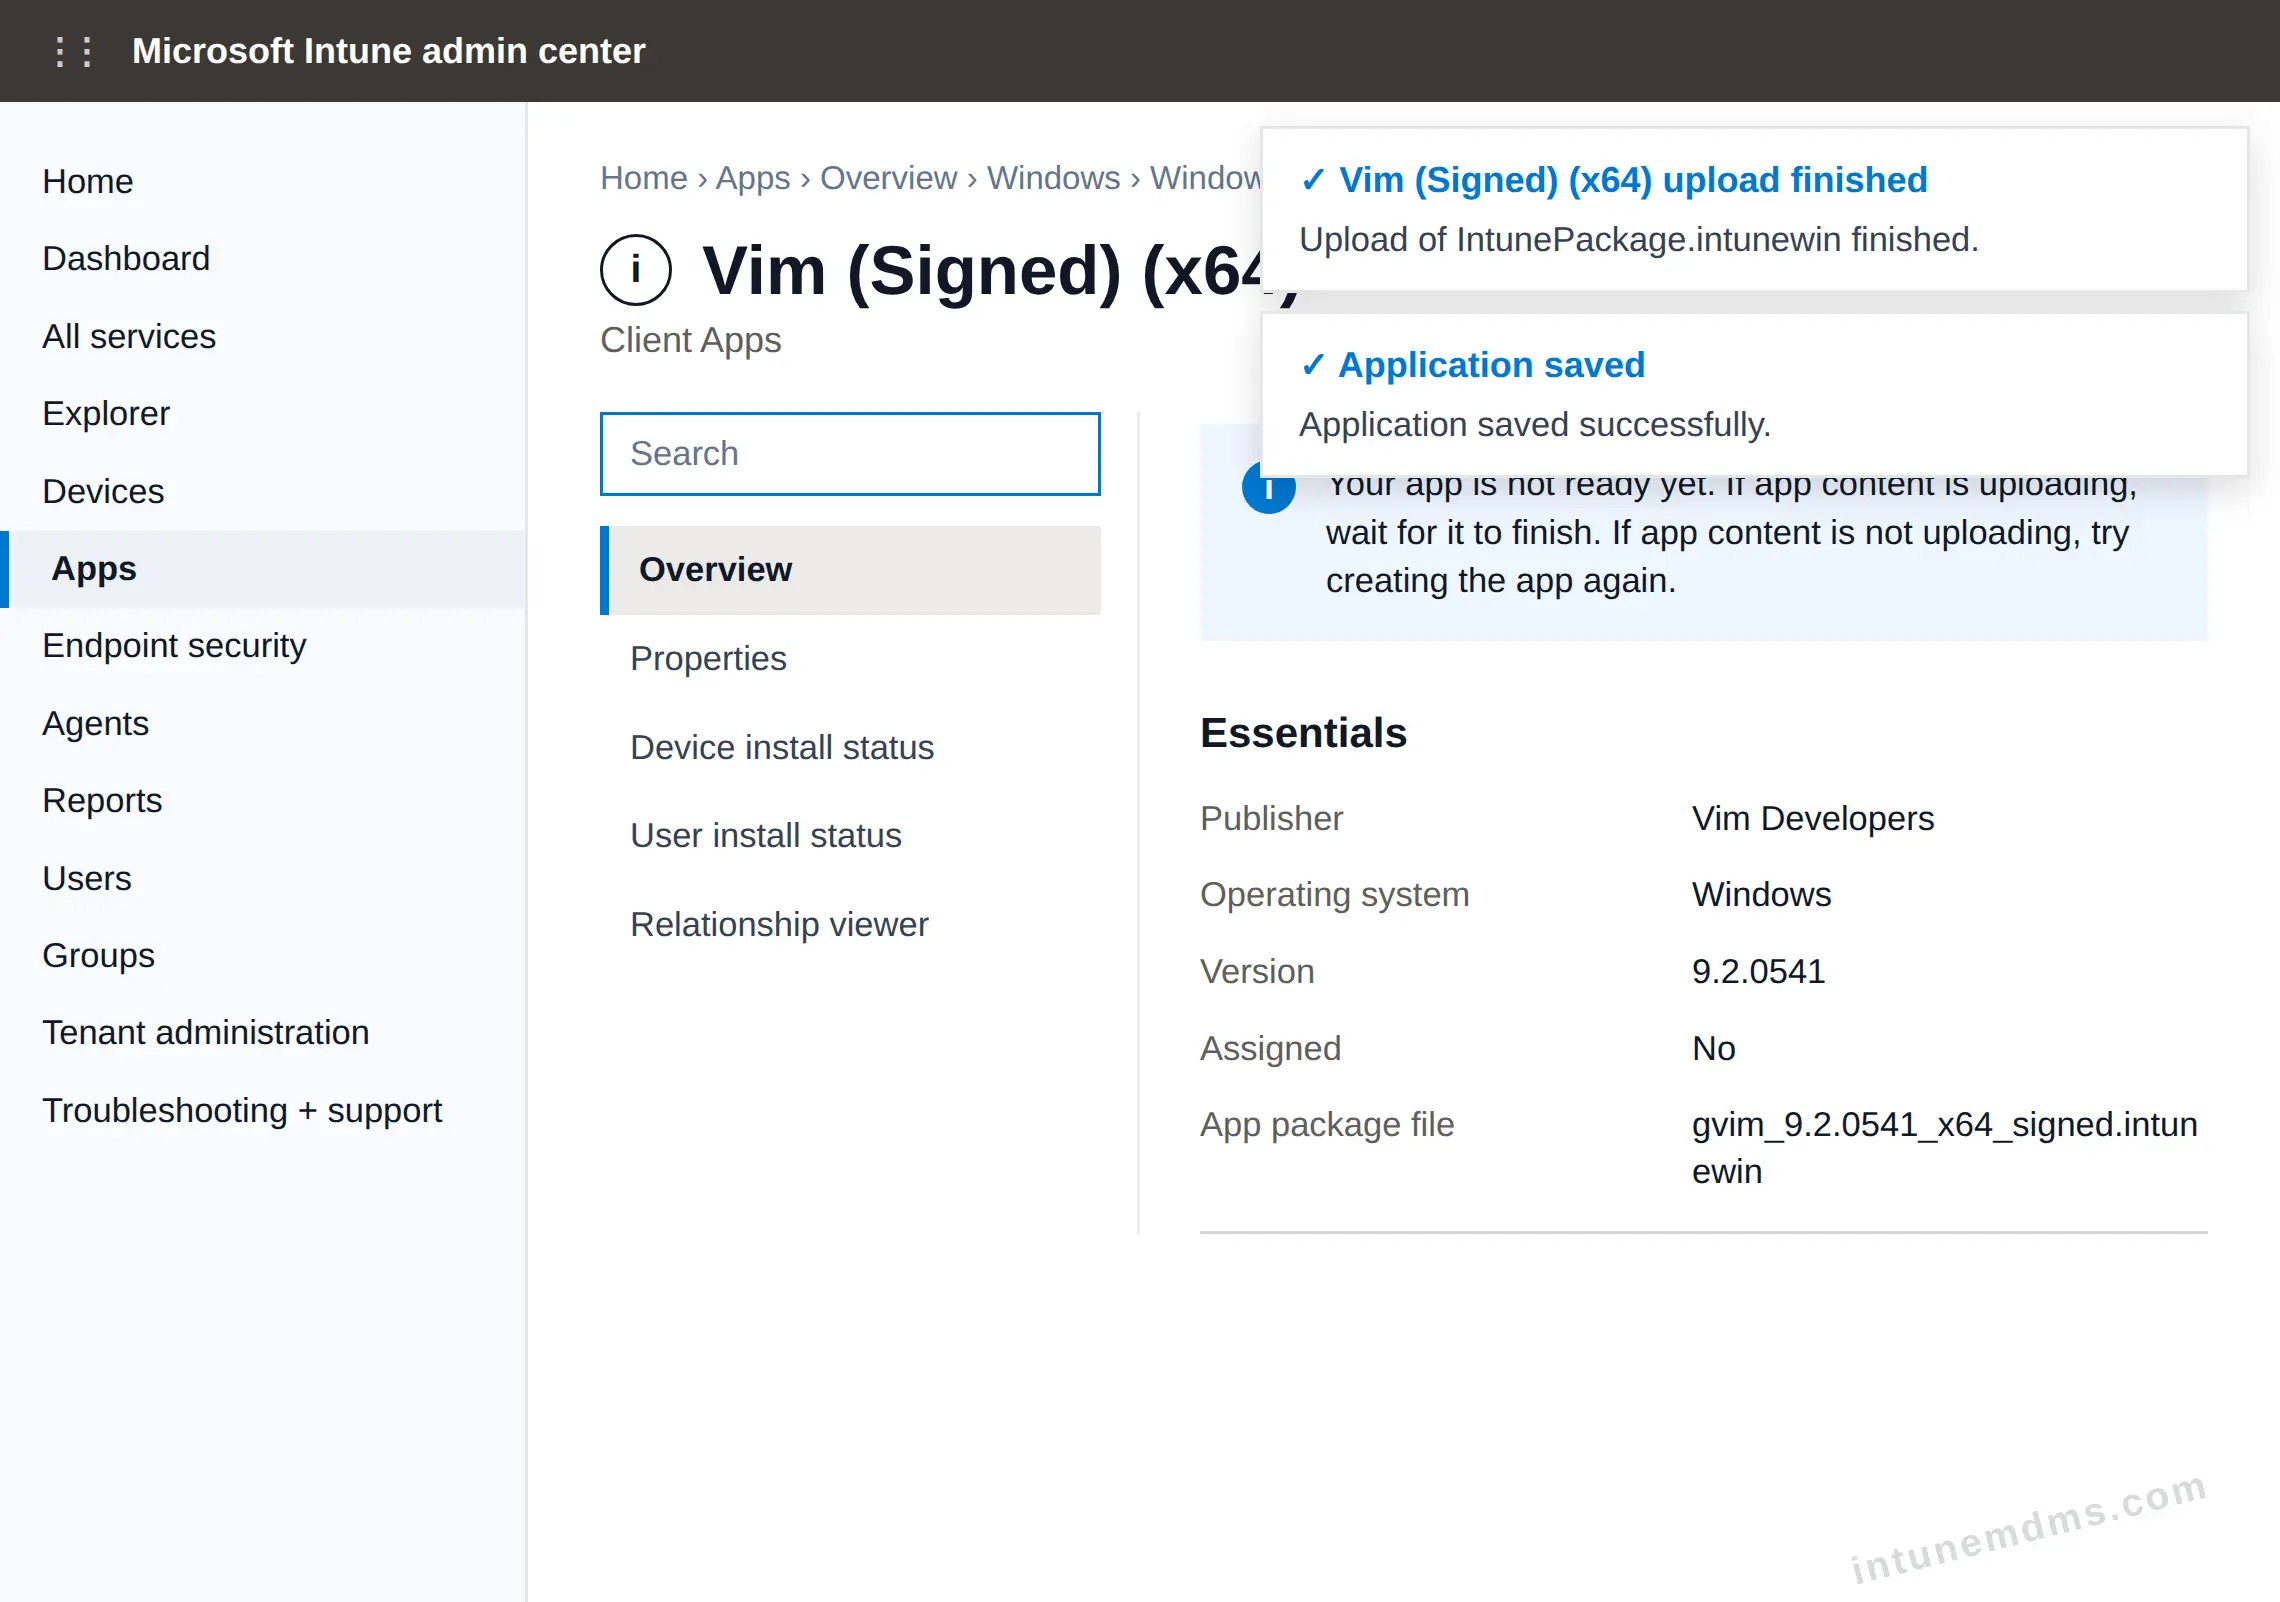Viewport: 2280px width, 1602px height.
Task: Click the Version label in Essentials
Action: 1257,971
